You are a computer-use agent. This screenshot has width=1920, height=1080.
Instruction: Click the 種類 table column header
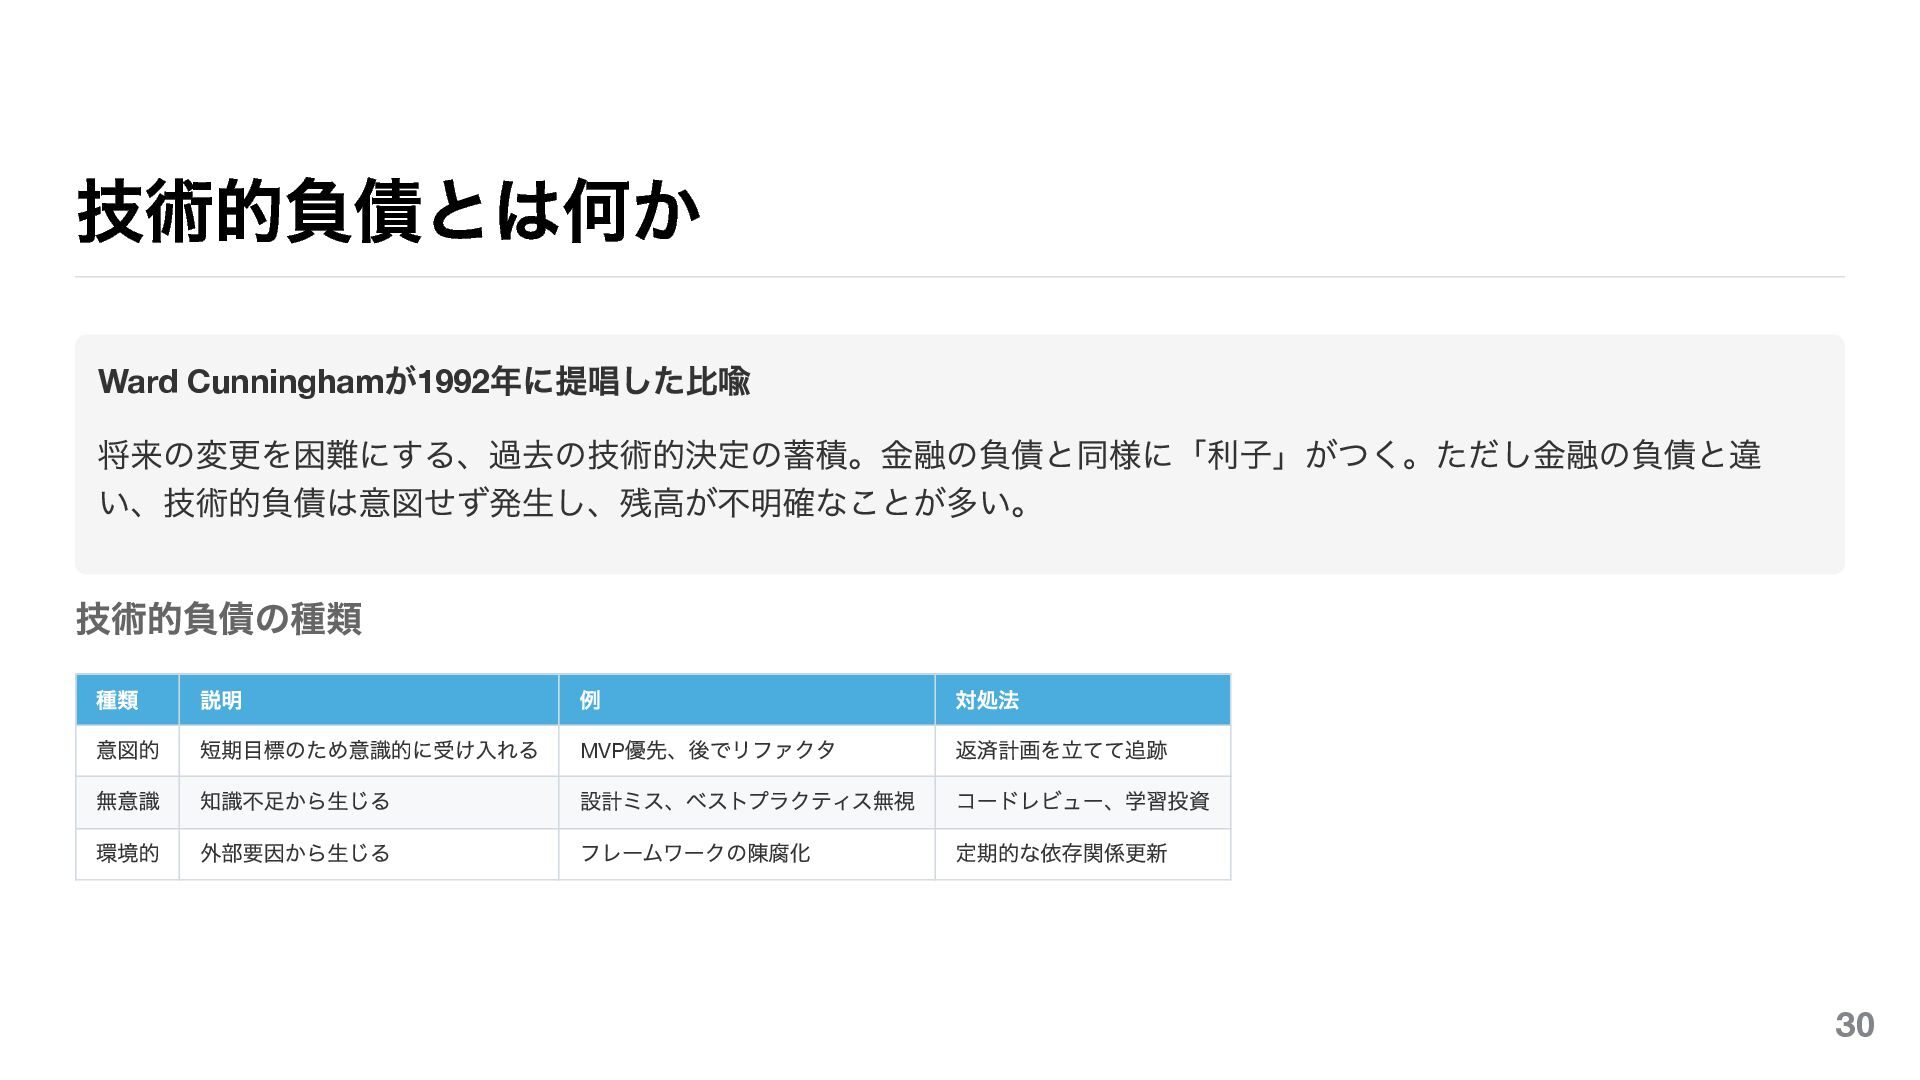pyautogui.click(x=117, y=700)
